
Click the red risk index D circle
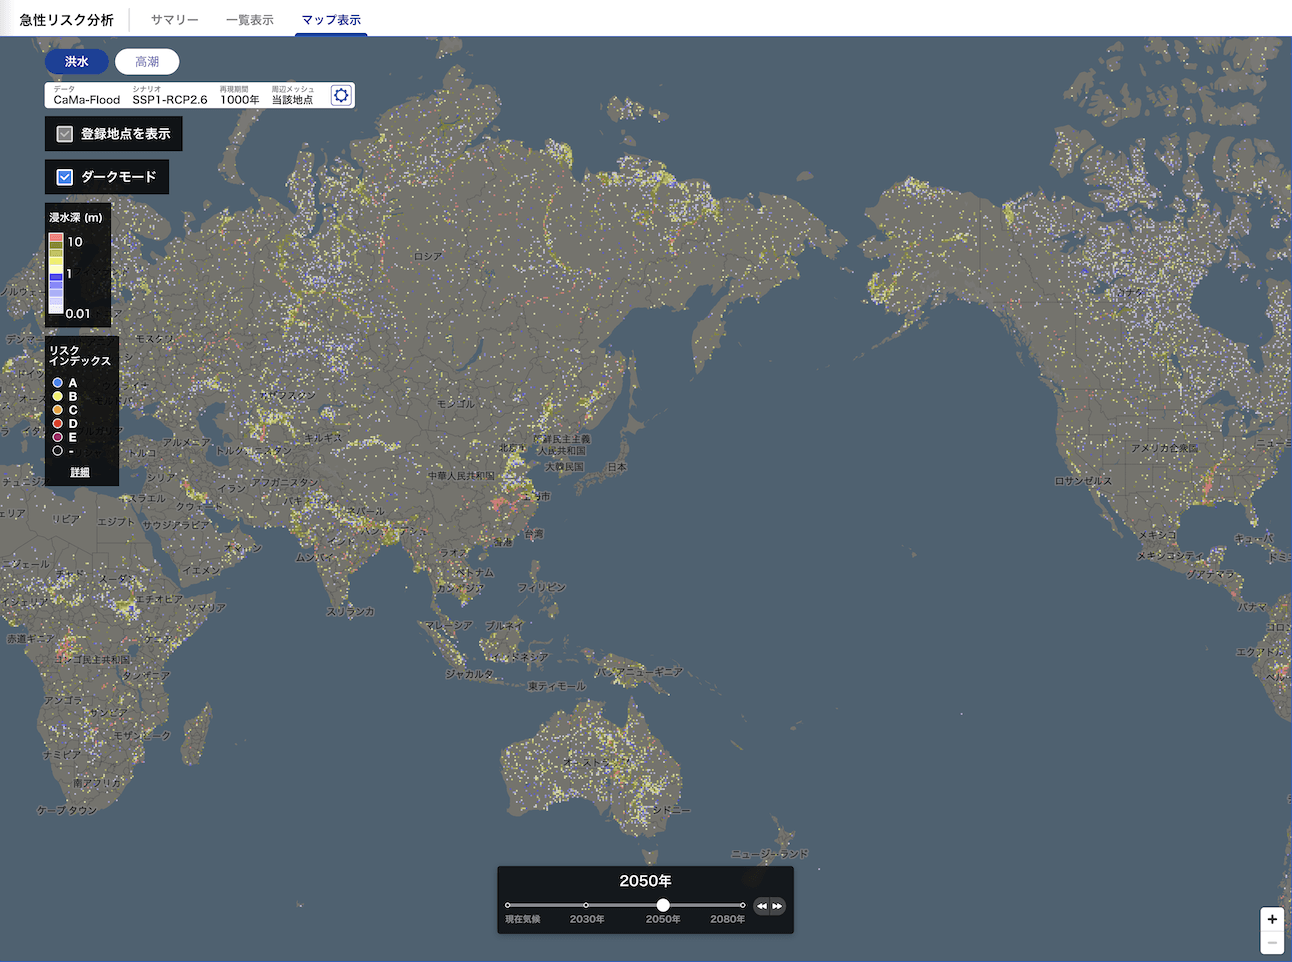pyautogui.click(x=58, y=424)
